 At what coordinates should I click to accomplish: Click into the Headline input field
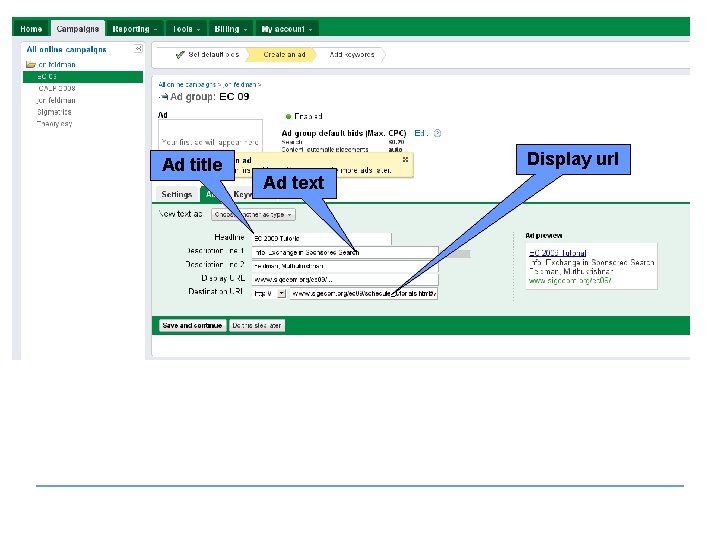321,239
